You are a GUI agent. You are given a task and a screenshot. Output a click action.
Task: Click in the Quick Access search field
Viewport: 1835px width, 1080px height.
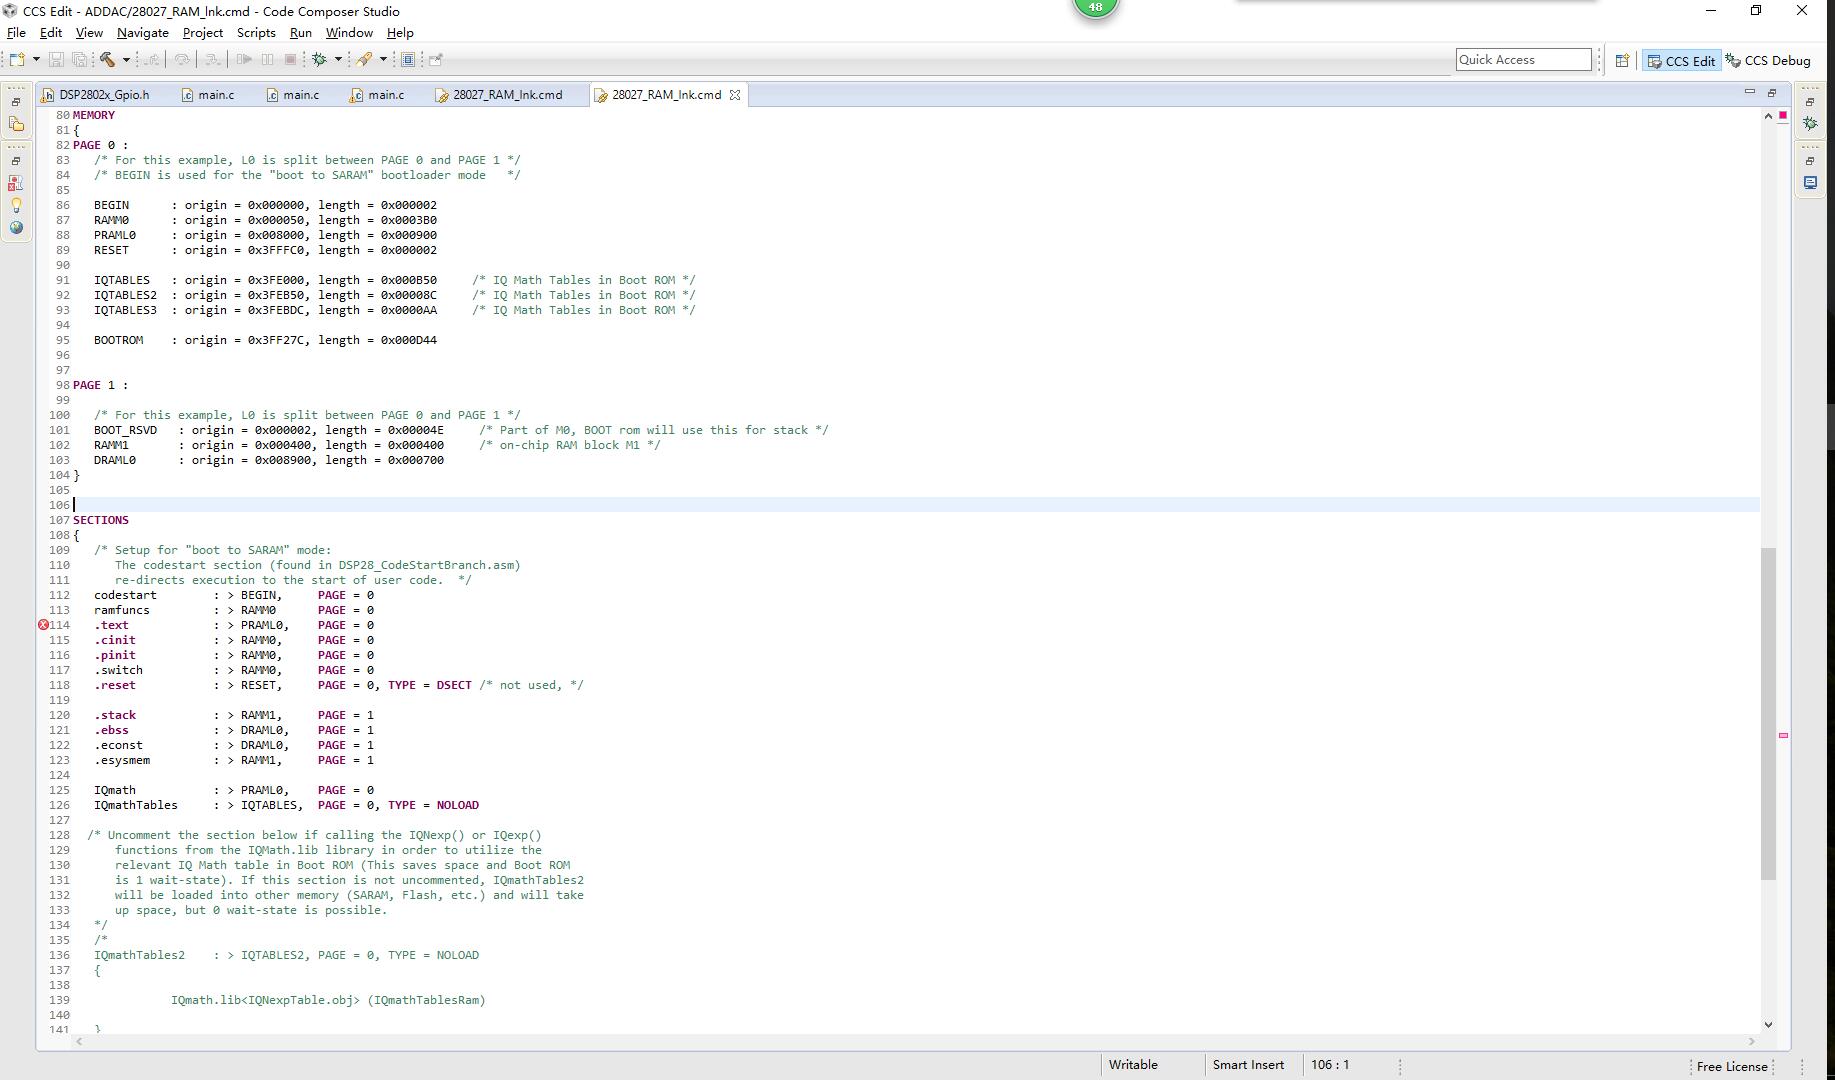point(1522,60)
